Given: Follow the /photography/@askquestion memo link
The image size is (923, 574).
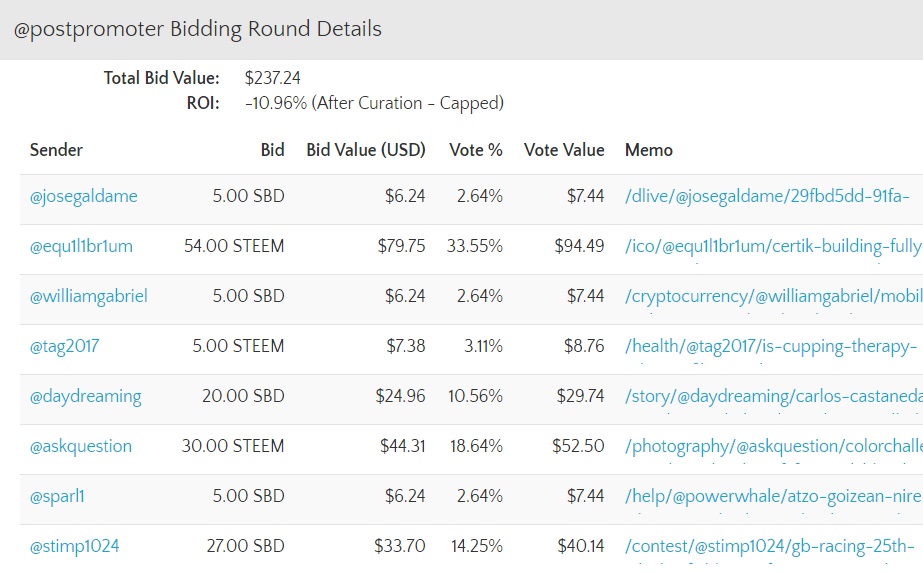Looking at the screenshot, I should click(772, 446).
